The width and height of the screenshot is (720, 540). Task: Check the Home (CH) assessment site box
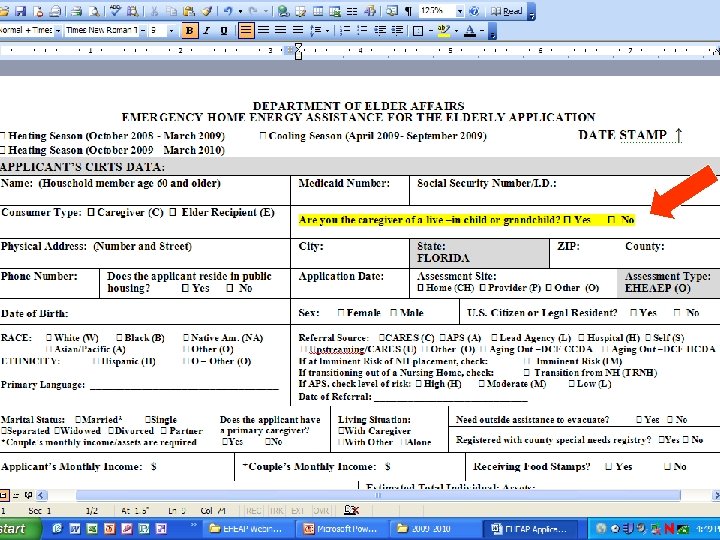click(420, 288)
